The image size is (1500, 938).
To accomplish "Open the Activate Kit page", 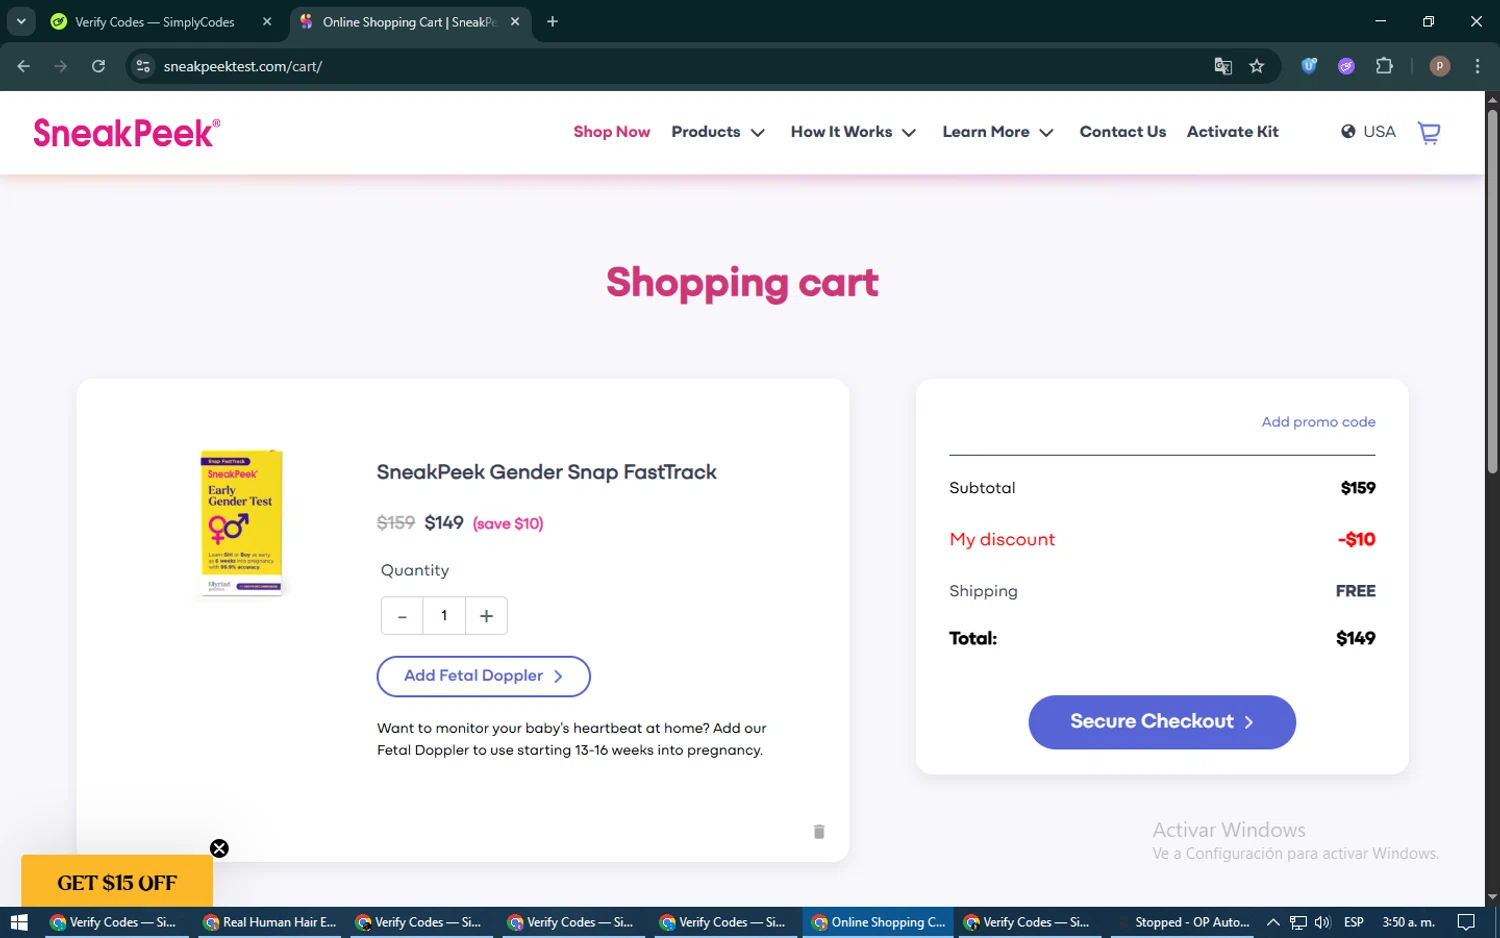I will tap(1233, 132).
